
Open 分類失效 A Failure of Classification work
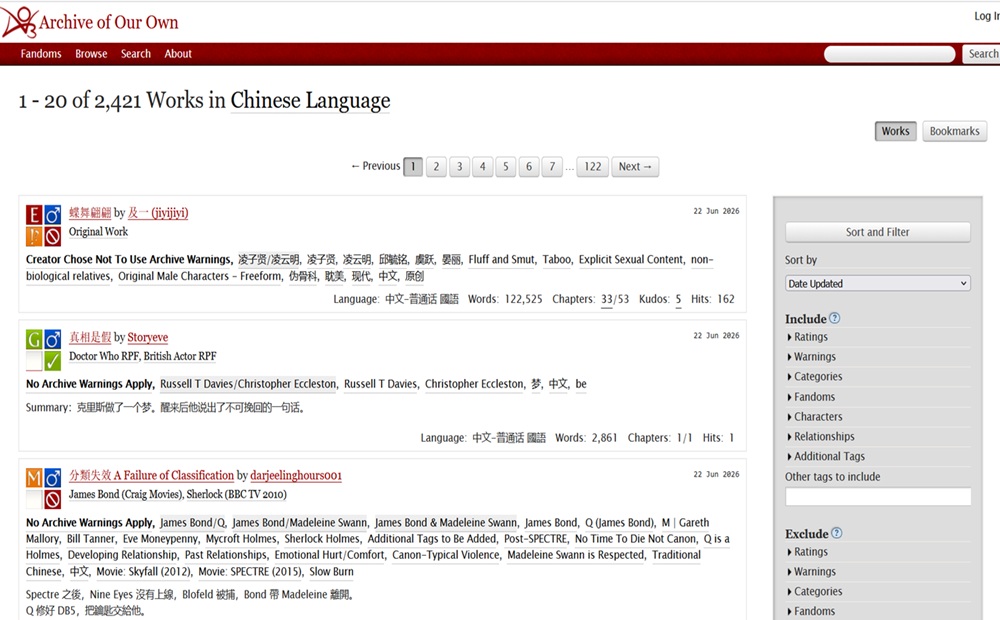point(151,475)
